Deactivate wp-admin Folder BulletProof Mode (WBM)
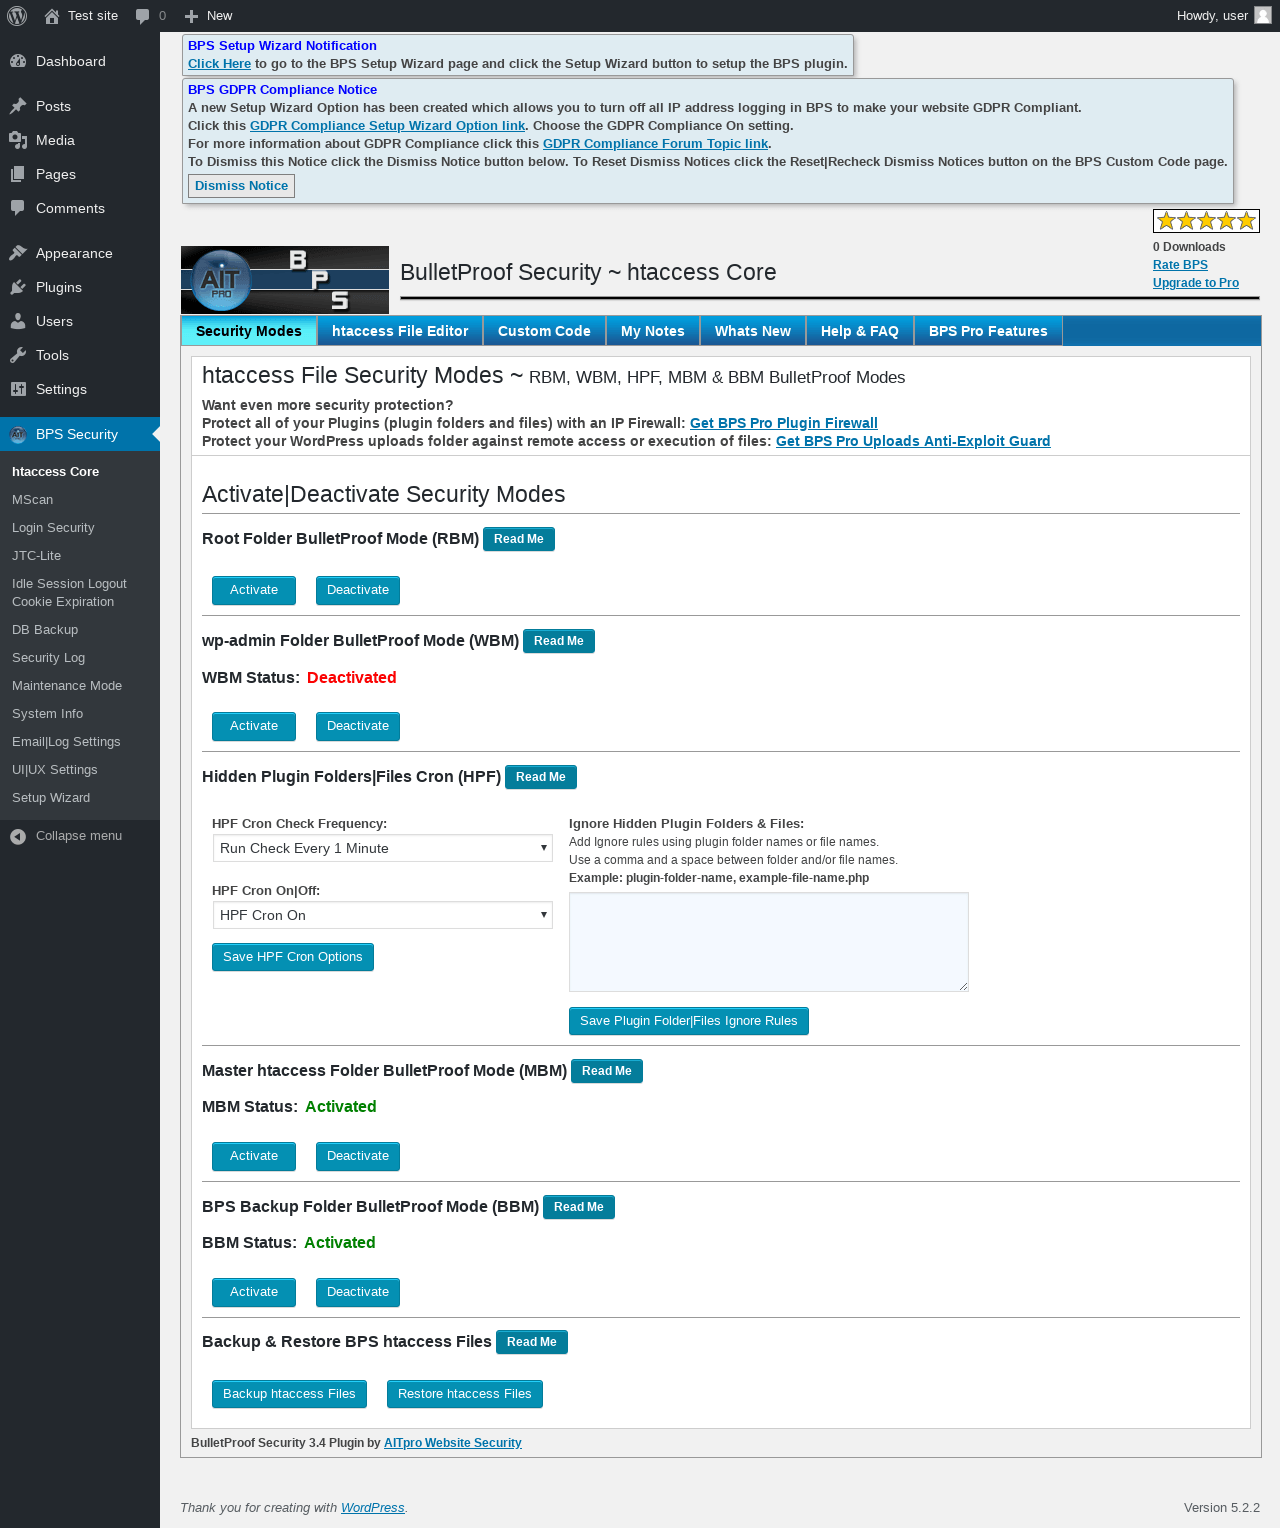 358,726
